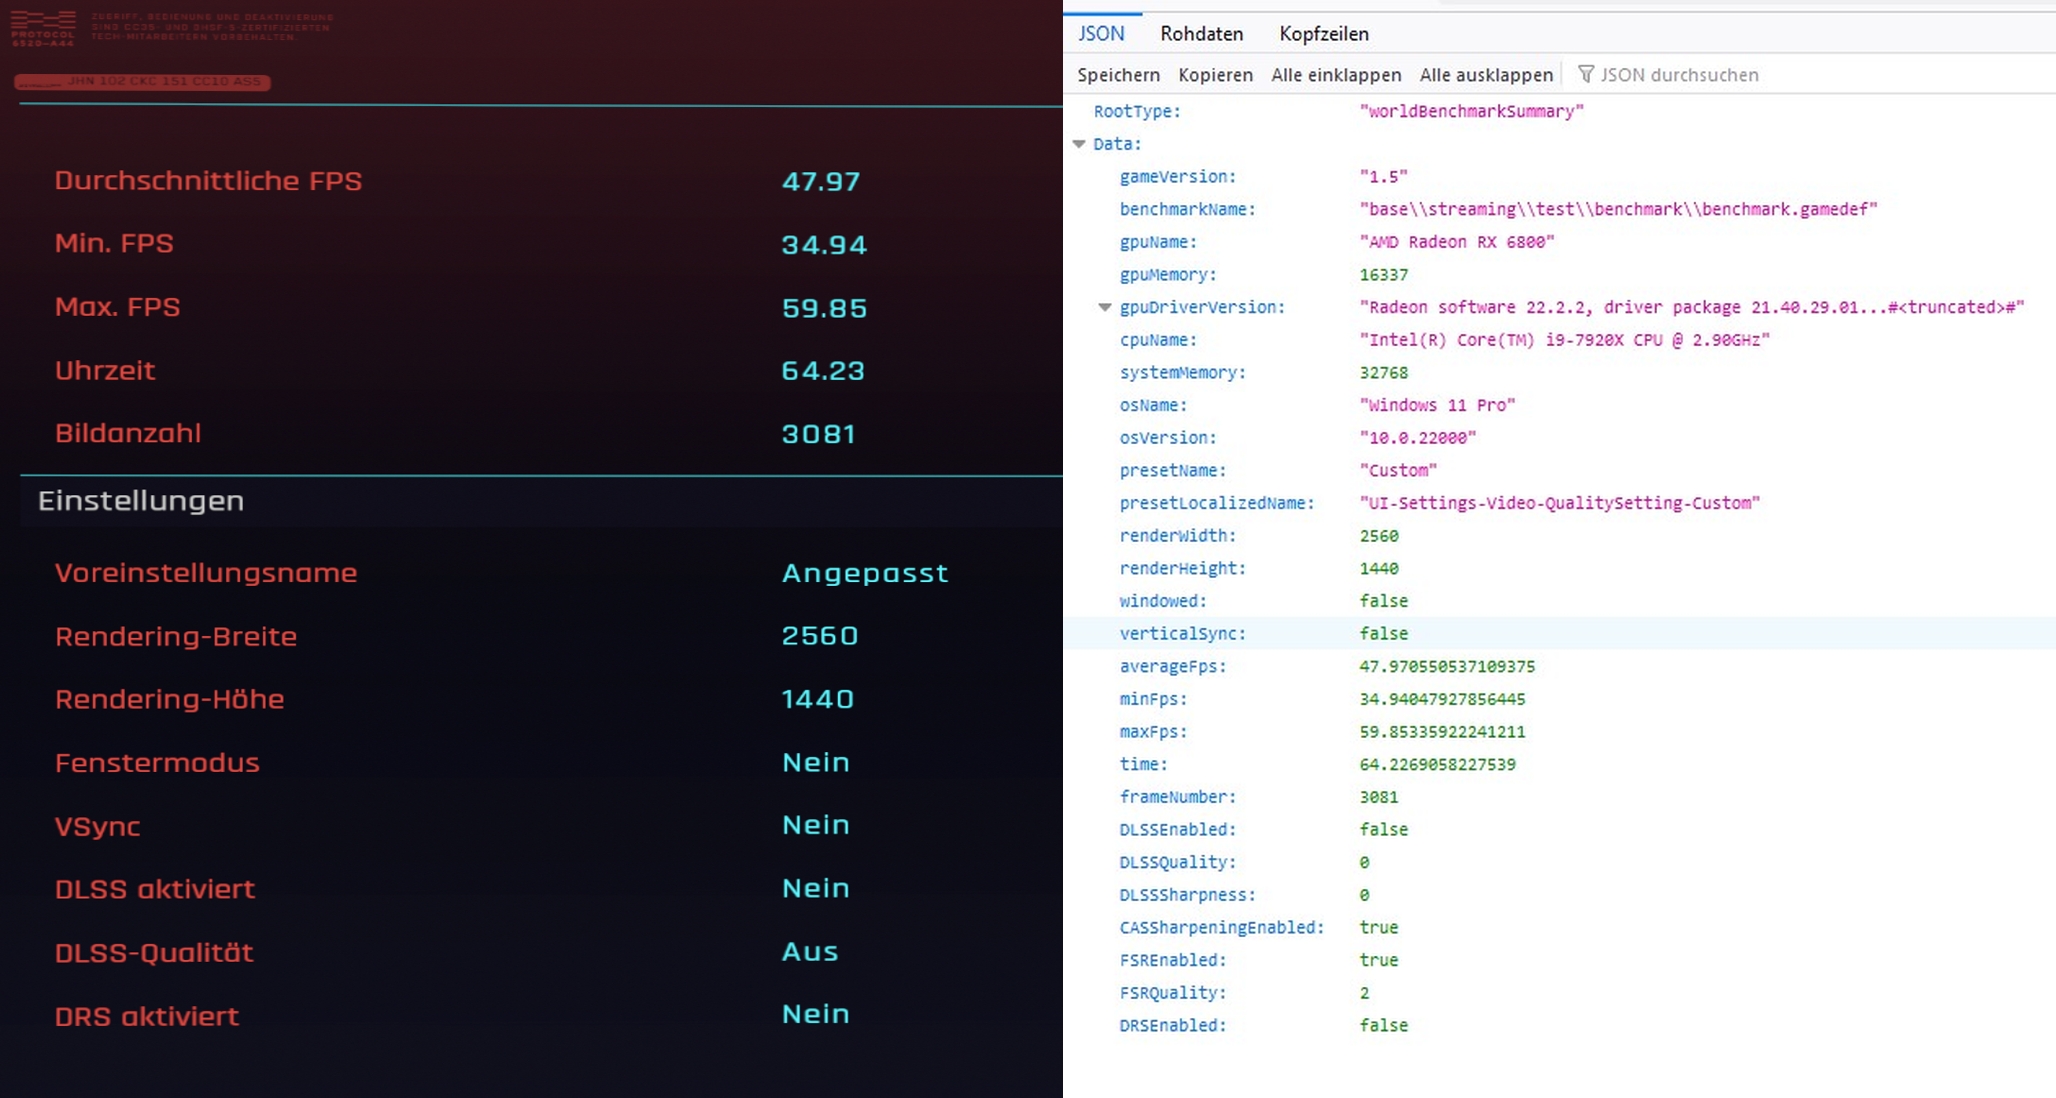
Task: Click Kopieren to copy the JSON
Action: click(1215, 75)
